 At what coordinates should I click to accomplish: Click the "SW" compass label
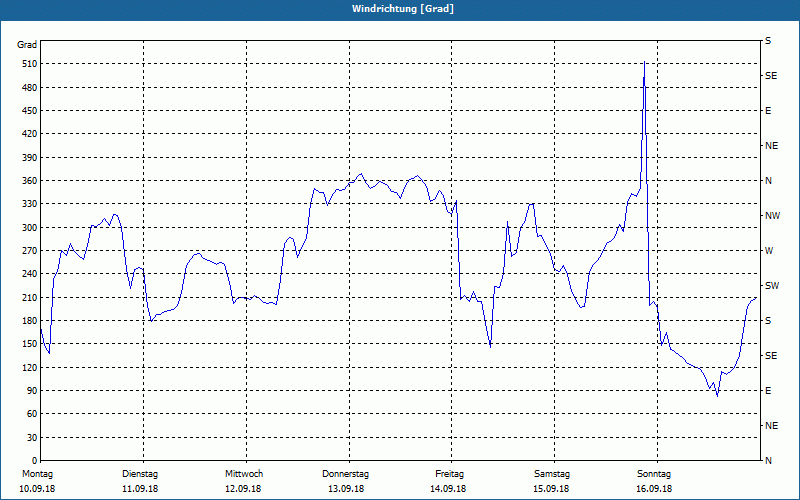772,286
